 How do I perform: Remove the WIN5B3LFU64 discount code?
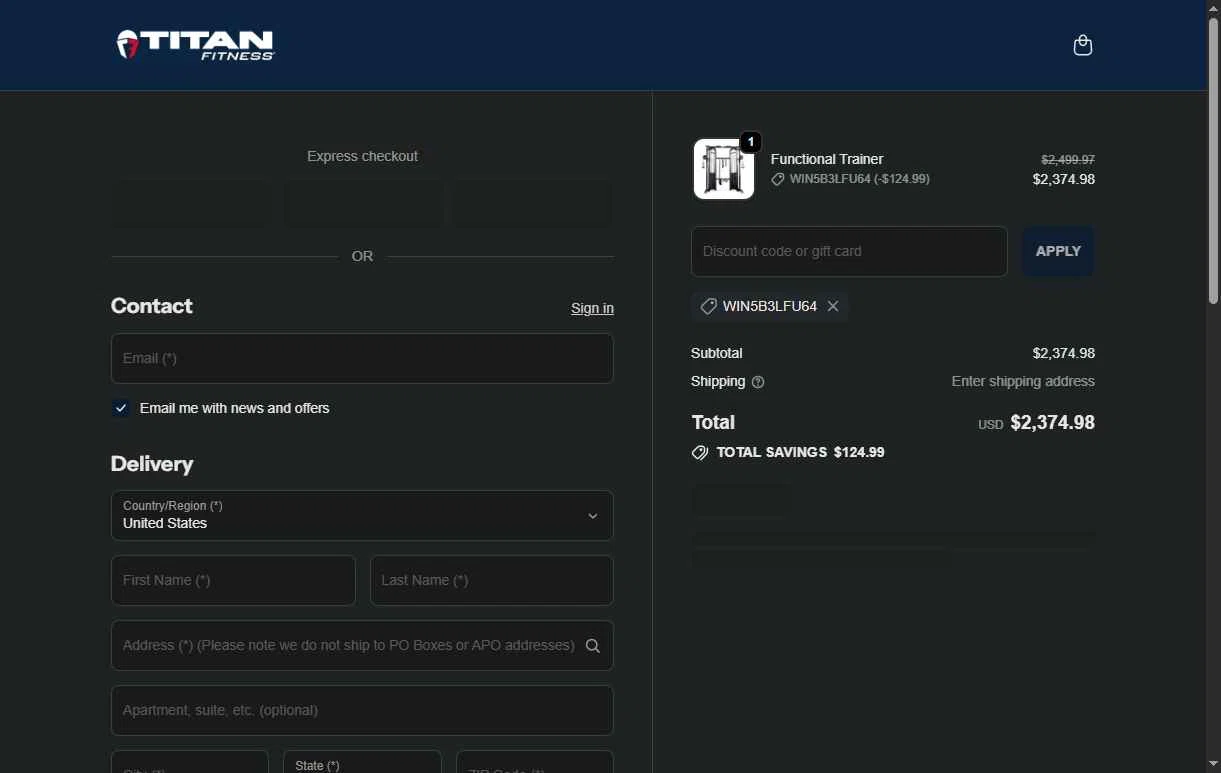point(833,306)
